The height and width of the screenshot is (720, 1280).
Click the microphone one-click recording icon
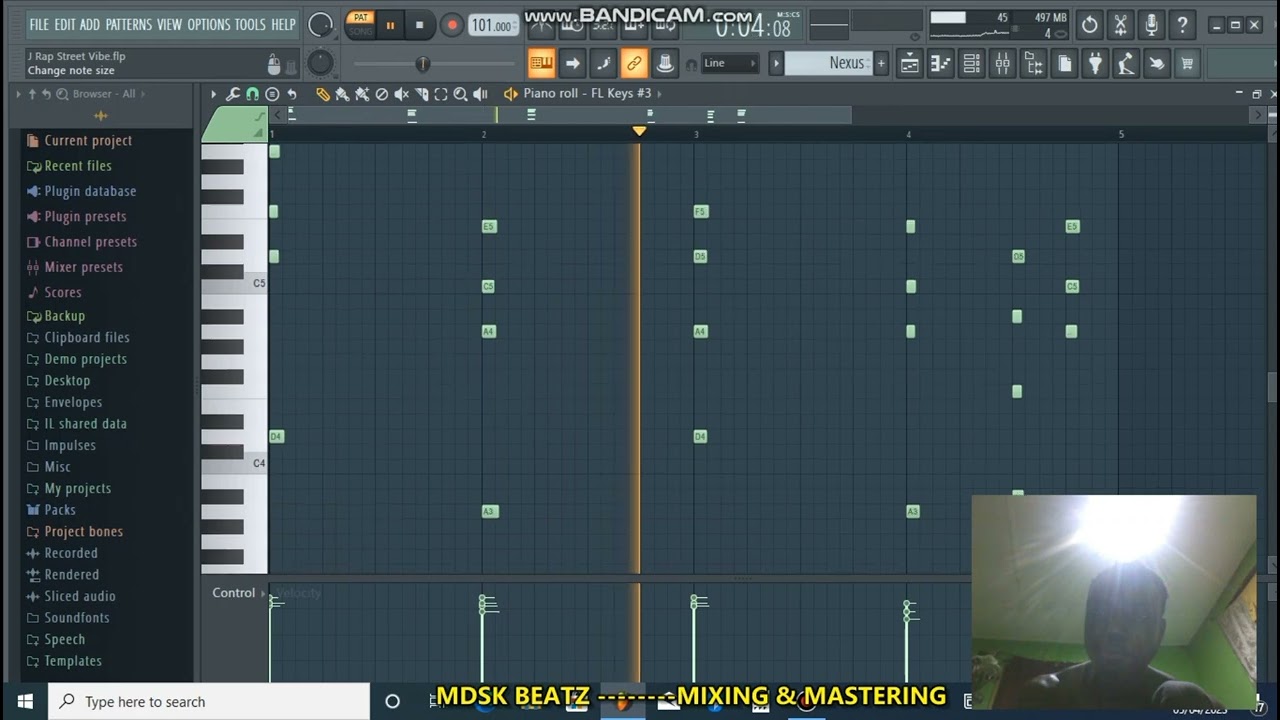pyautogui.click(x=1152, y=25)
